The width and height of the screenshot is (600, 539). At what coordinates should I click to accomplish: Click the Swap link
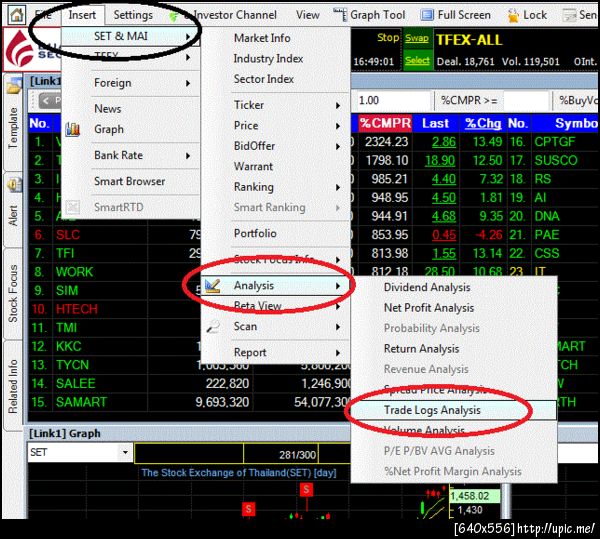pos(417,38)
